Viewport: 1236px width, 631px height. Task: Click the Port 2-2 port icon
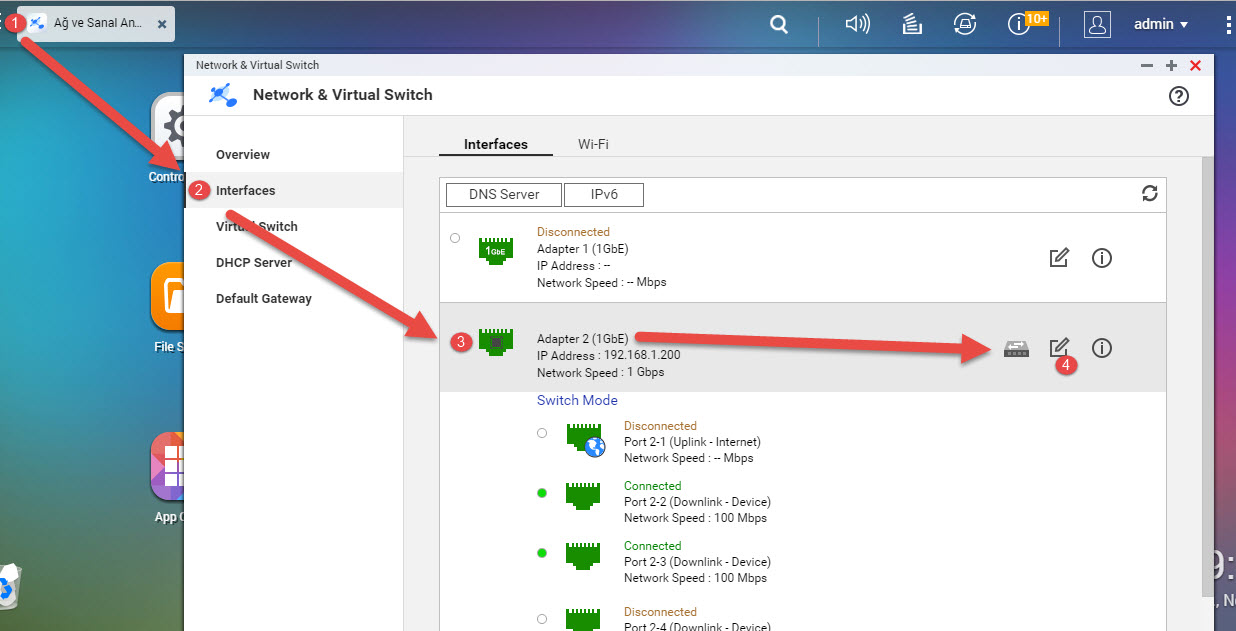tap(583, 495)
